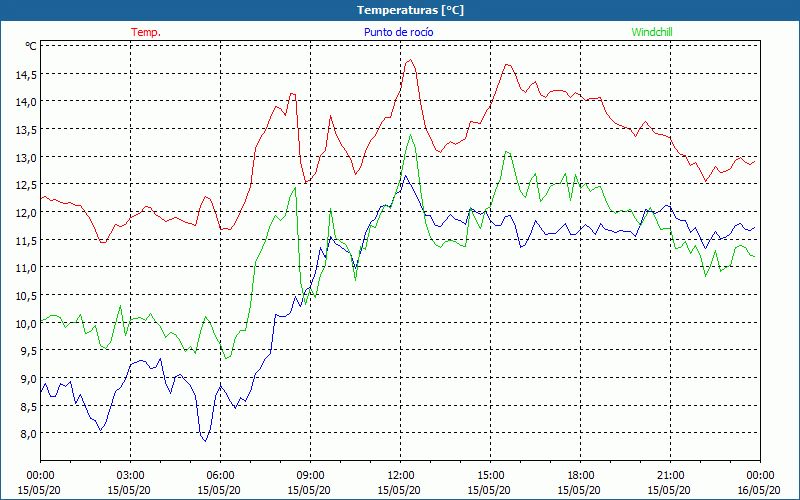Viewport: 800px width, 500px height.
Task: Click the 00:00 time label above 16/05/20
Action: tap(760, 476)
